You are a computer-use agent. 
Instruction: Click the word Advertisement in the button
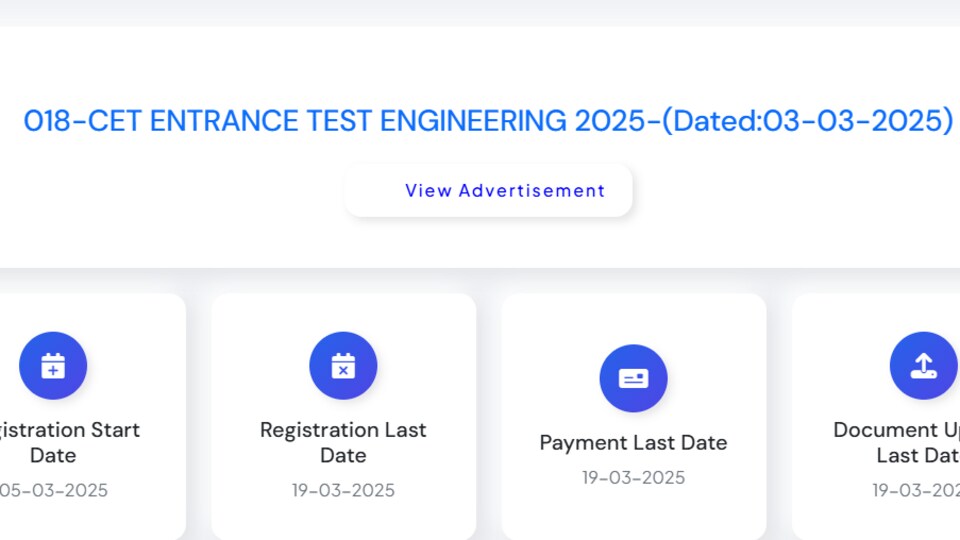tap(531, 190)
